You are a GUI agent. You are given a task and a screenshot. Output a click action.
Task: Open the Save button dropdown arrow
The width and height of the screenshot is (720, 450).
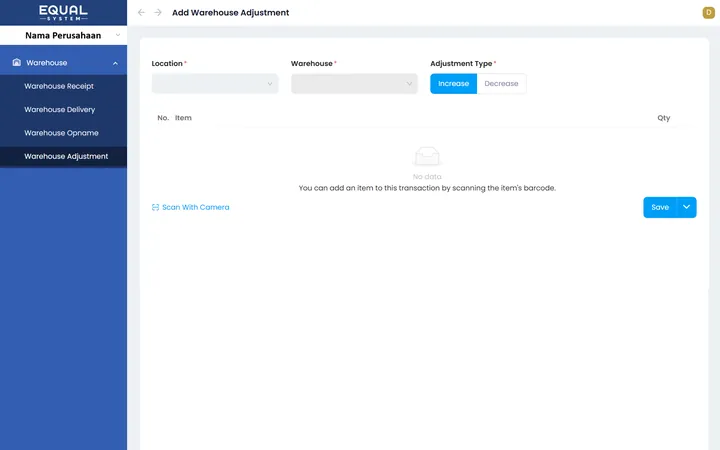tap(686, 207)
